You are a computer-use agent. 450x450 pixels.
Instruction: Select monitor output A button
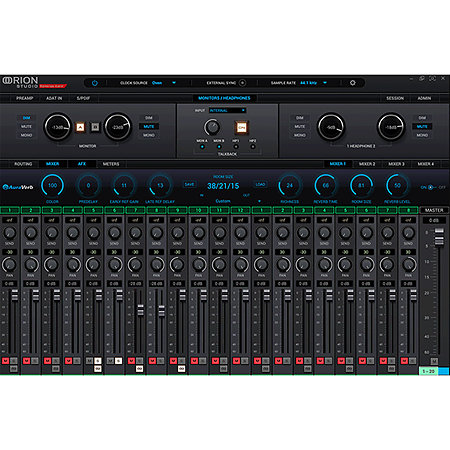[80, 127]
